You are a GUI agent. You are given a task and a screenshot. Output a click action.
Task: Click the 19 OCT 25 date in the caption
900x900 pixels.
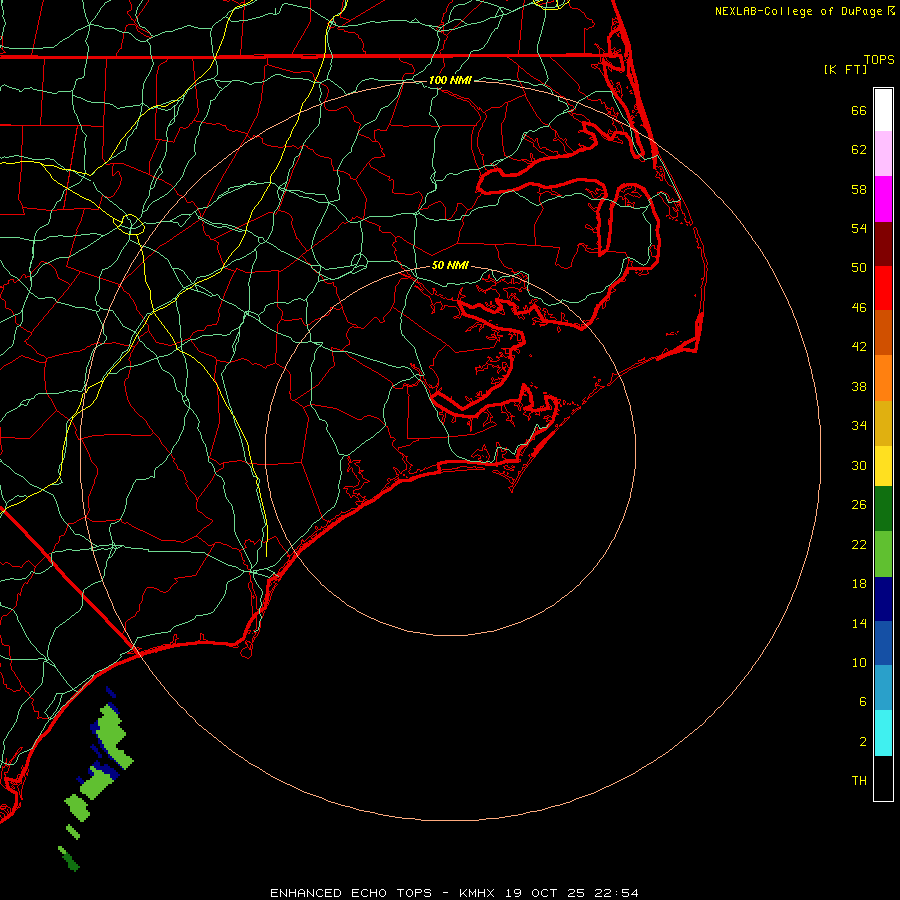[545, 893]
